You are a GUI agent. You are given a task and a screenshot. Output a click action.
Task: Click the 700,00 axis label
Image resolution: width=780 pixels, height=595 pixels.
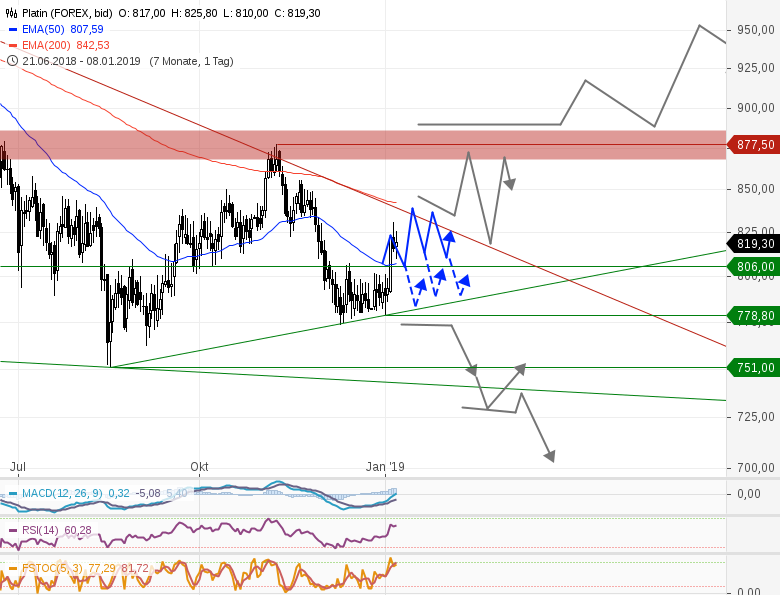(756, 468)
